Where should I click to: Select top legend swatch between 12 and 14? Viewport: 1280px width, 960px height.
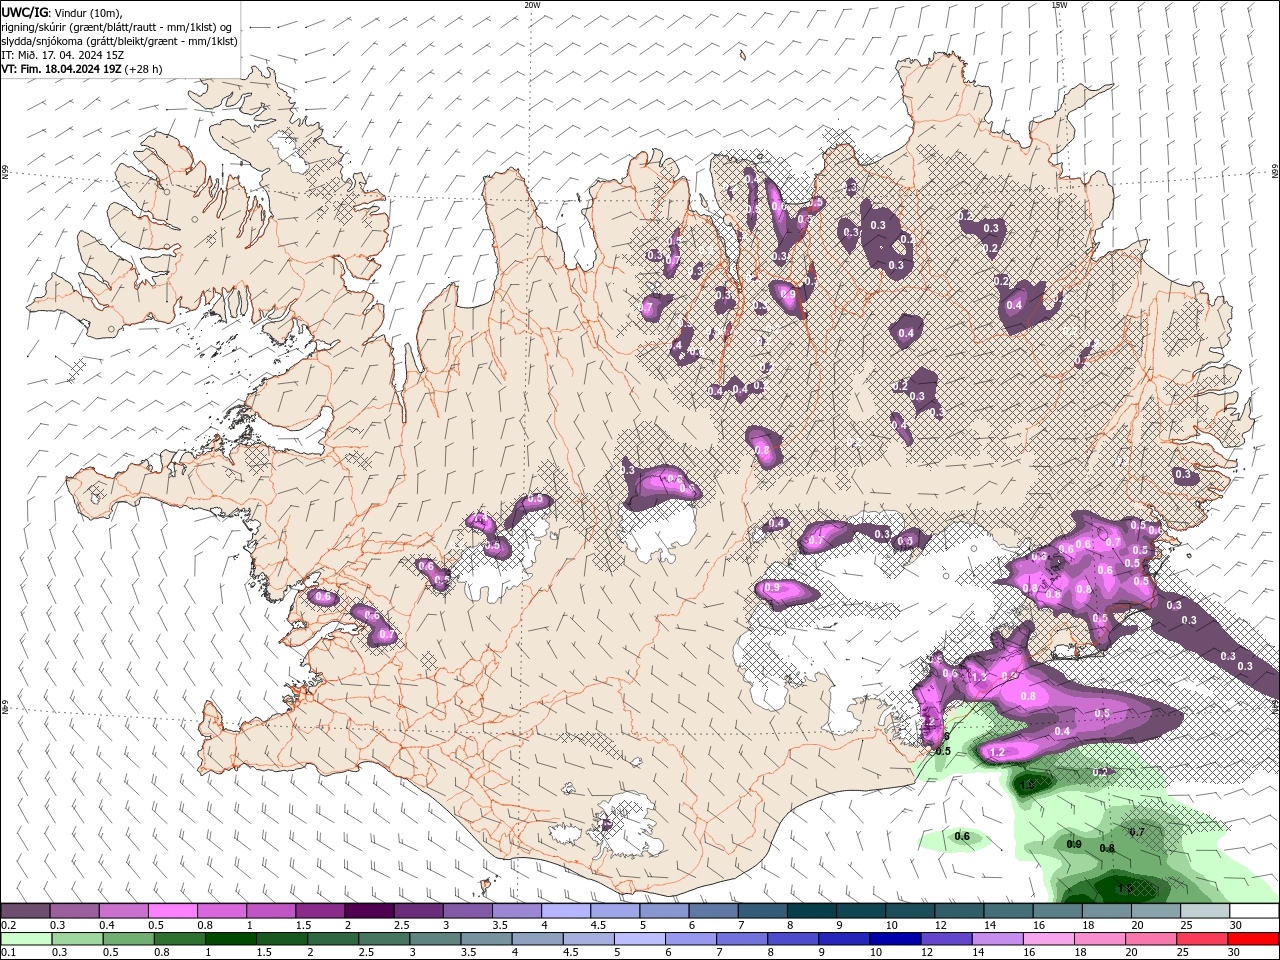(959, 911)
